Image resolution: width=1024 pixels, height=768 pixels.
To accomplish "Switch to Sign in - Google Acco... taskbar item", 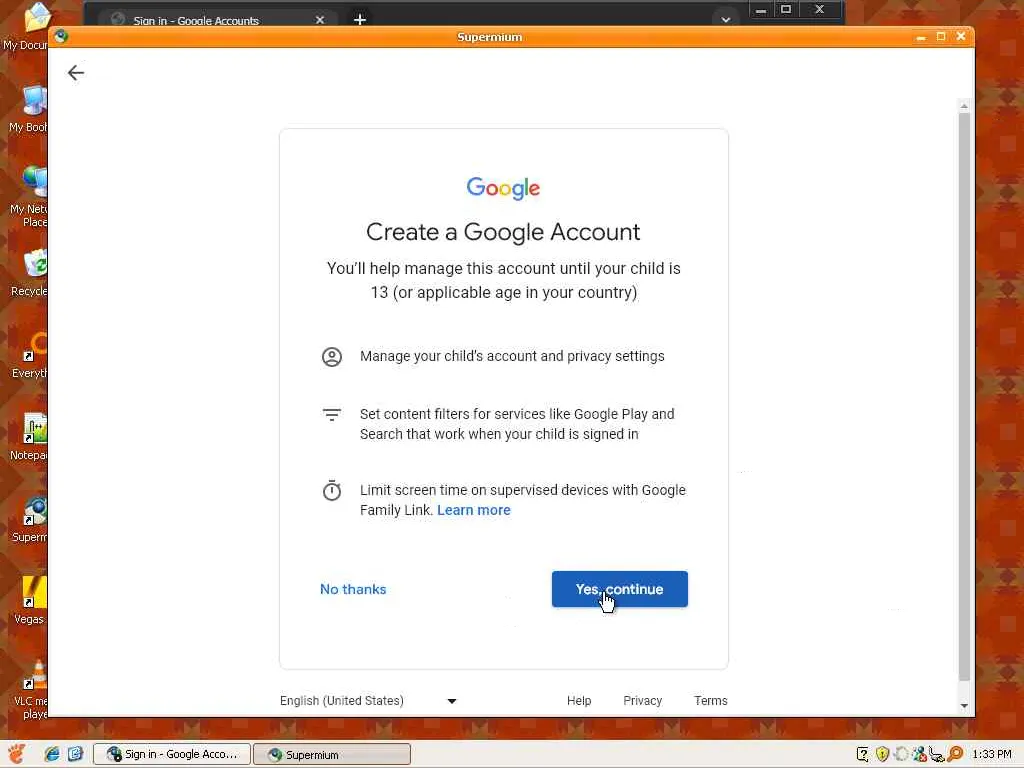I will (x=172, y=754).
